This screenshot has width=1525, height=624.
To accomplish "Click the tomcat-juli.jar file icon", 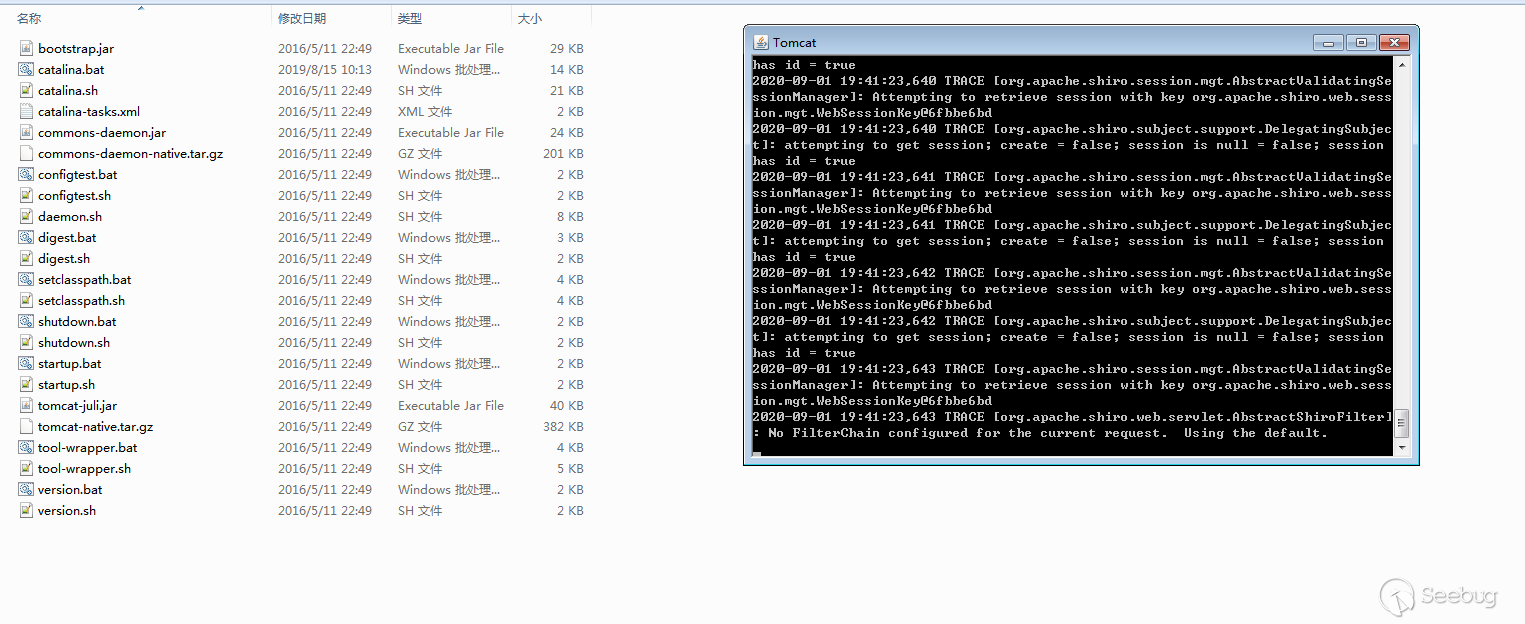I will click(26, 405).
